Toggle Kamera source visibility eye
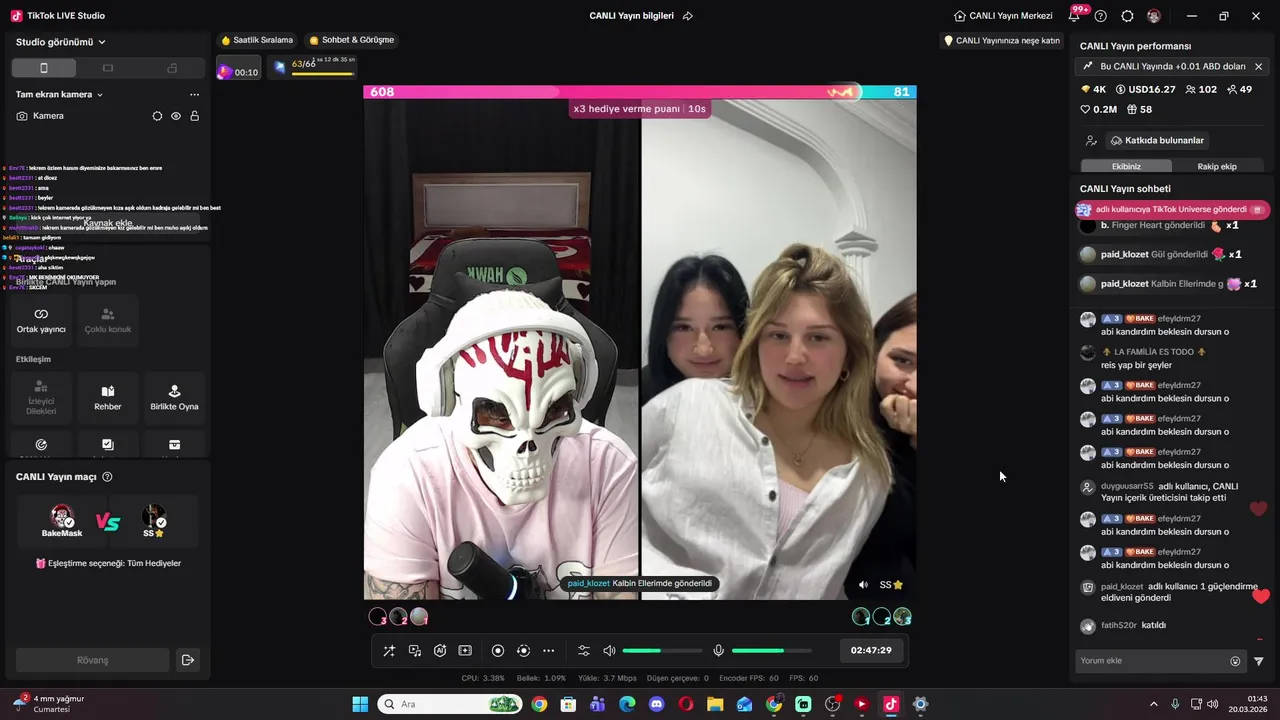The image size is (1280, 720). (x=176, y=116)
